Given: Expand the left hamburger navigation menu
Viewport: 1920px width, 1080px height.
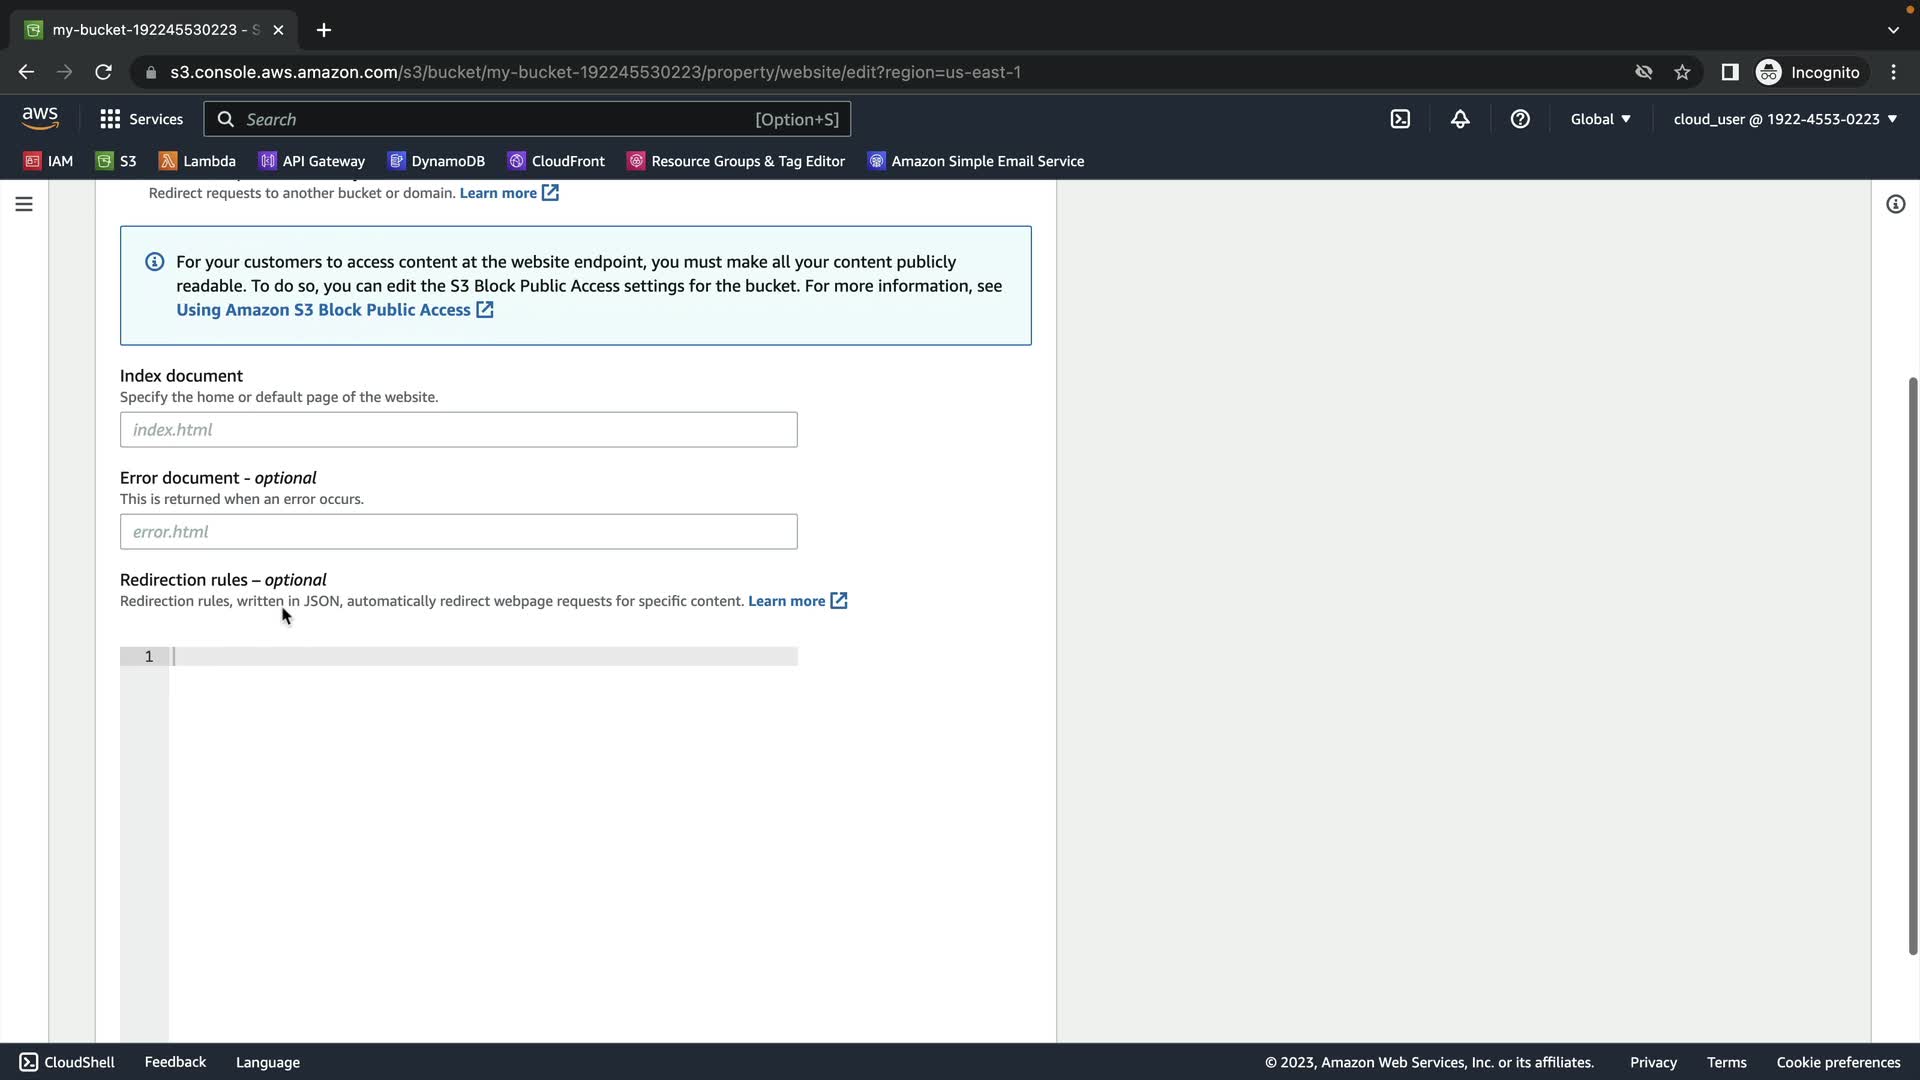Looking at the screenshot, I should [x=24, y=204].
